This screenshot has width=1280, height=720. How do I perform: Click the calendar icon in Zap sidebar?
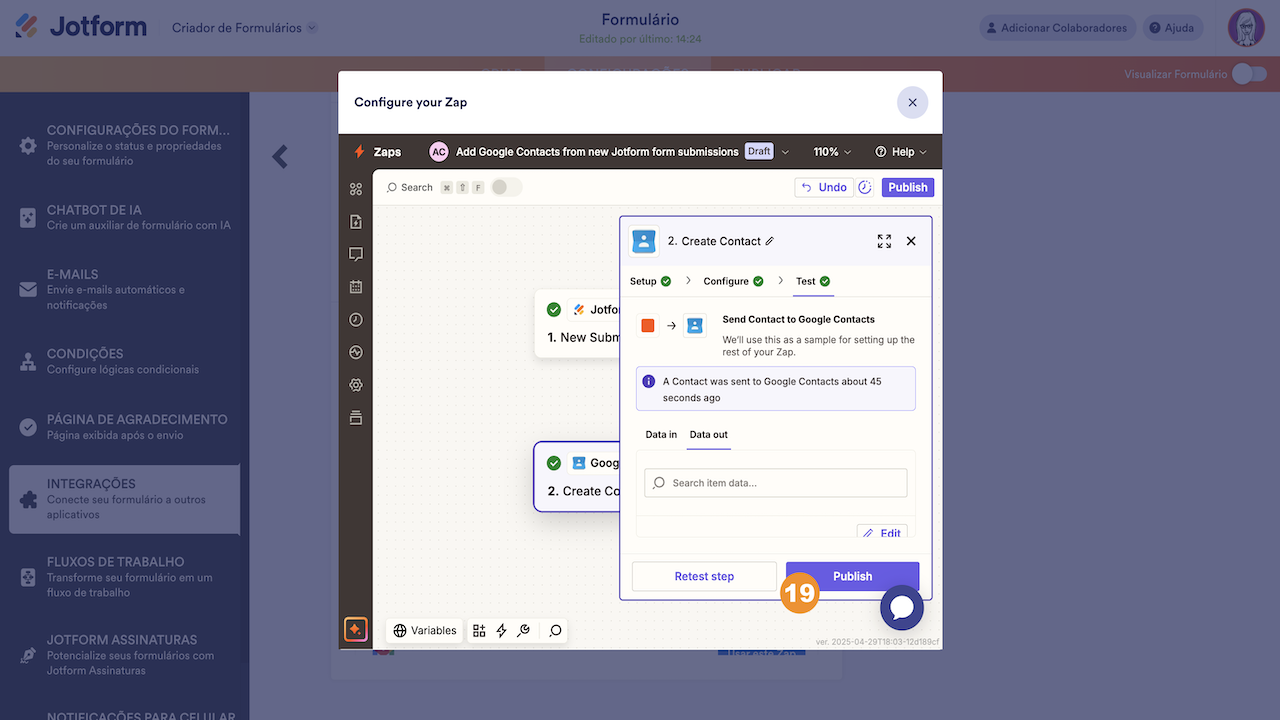pos(355,287)
